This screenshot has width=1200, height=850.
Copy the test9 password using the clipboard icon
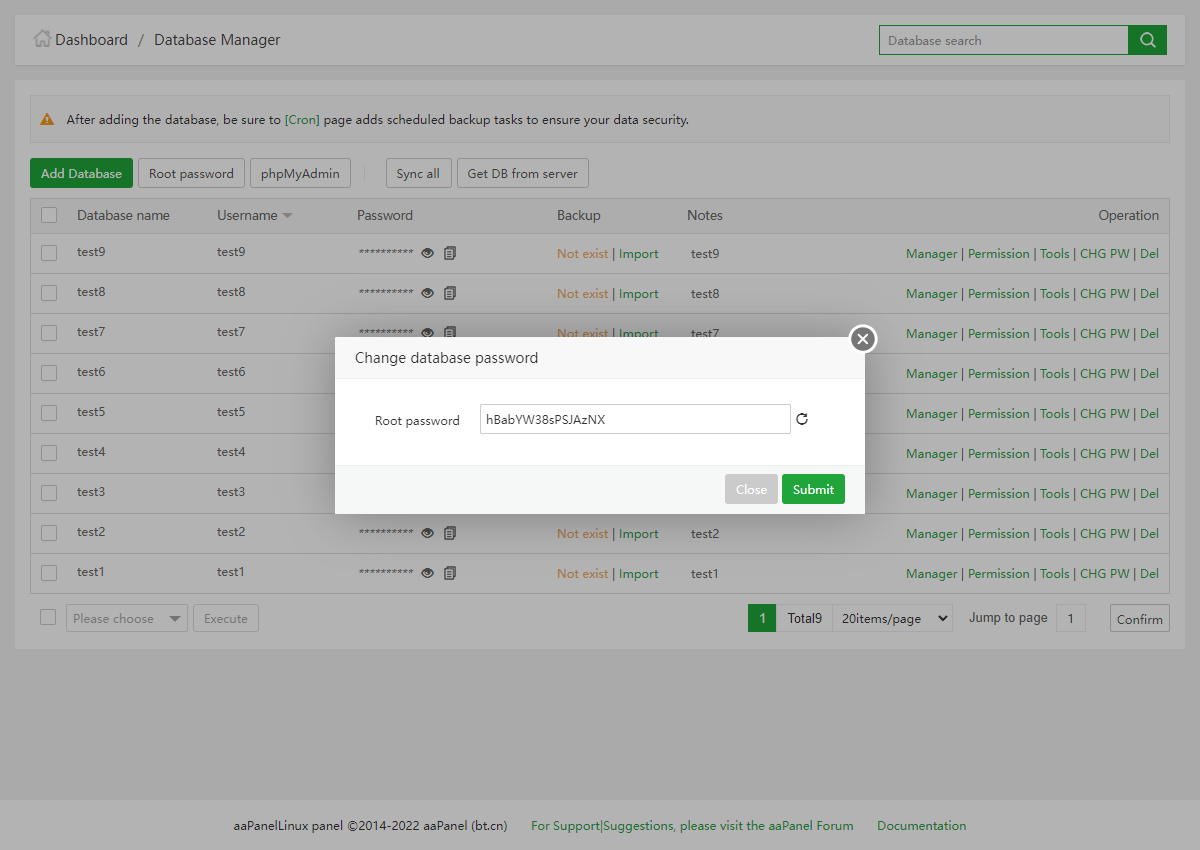(450, 253)
